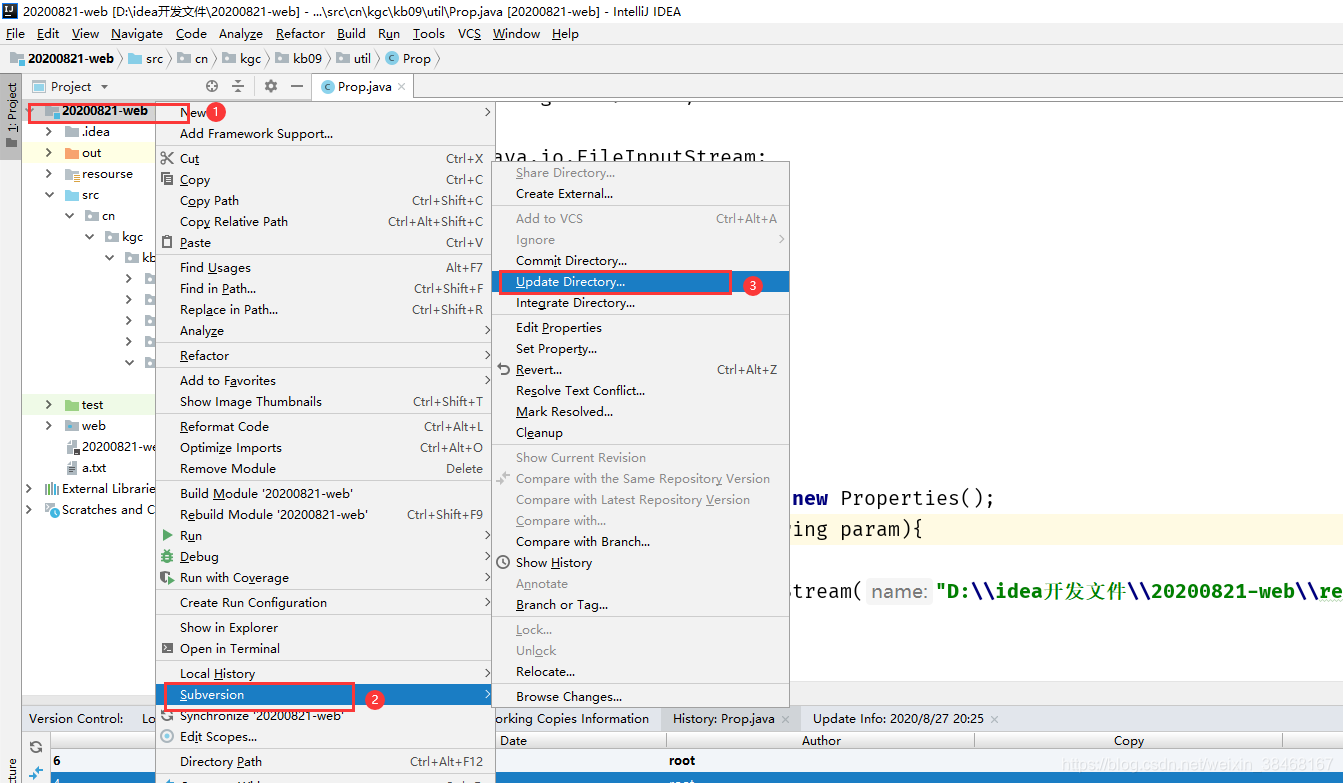Screen dimensions: 1343x783
Task: Open the VCS menu
Action: coord(469,33)
